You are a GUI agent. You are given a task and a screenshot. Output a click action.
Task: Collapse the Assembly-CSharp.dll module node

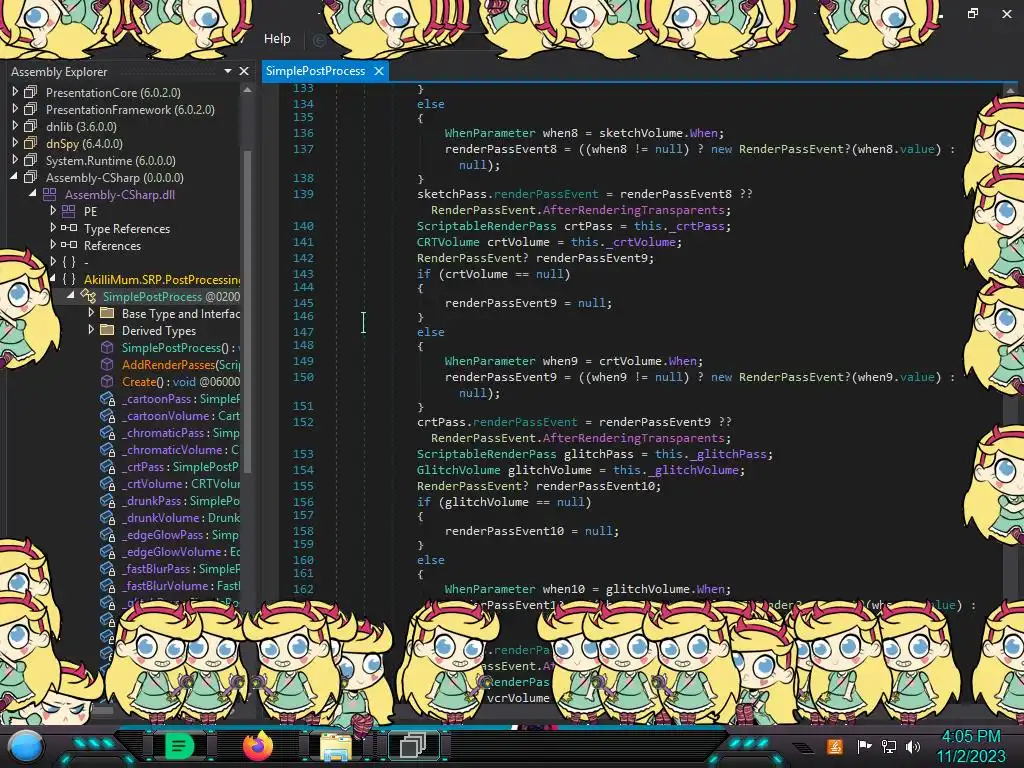click(x=33, y=194)
